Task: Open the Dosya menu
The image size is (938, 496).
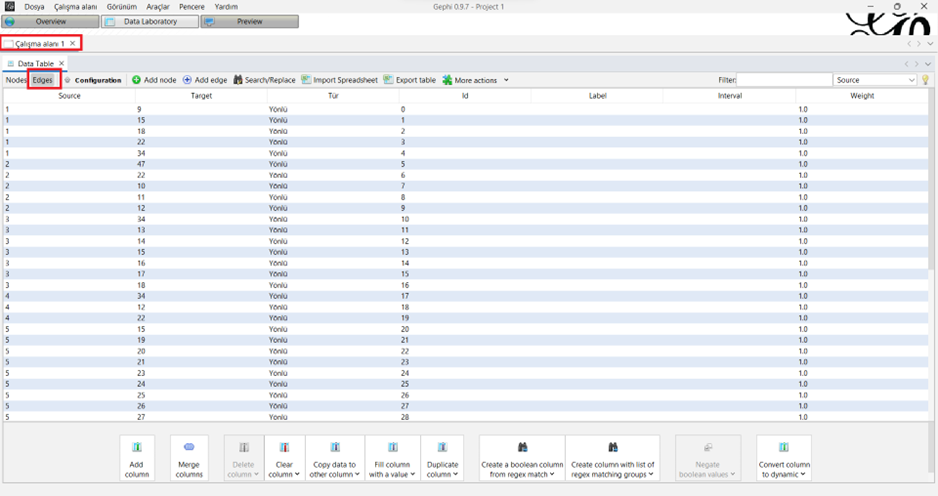Action: [x=34, y=7]
